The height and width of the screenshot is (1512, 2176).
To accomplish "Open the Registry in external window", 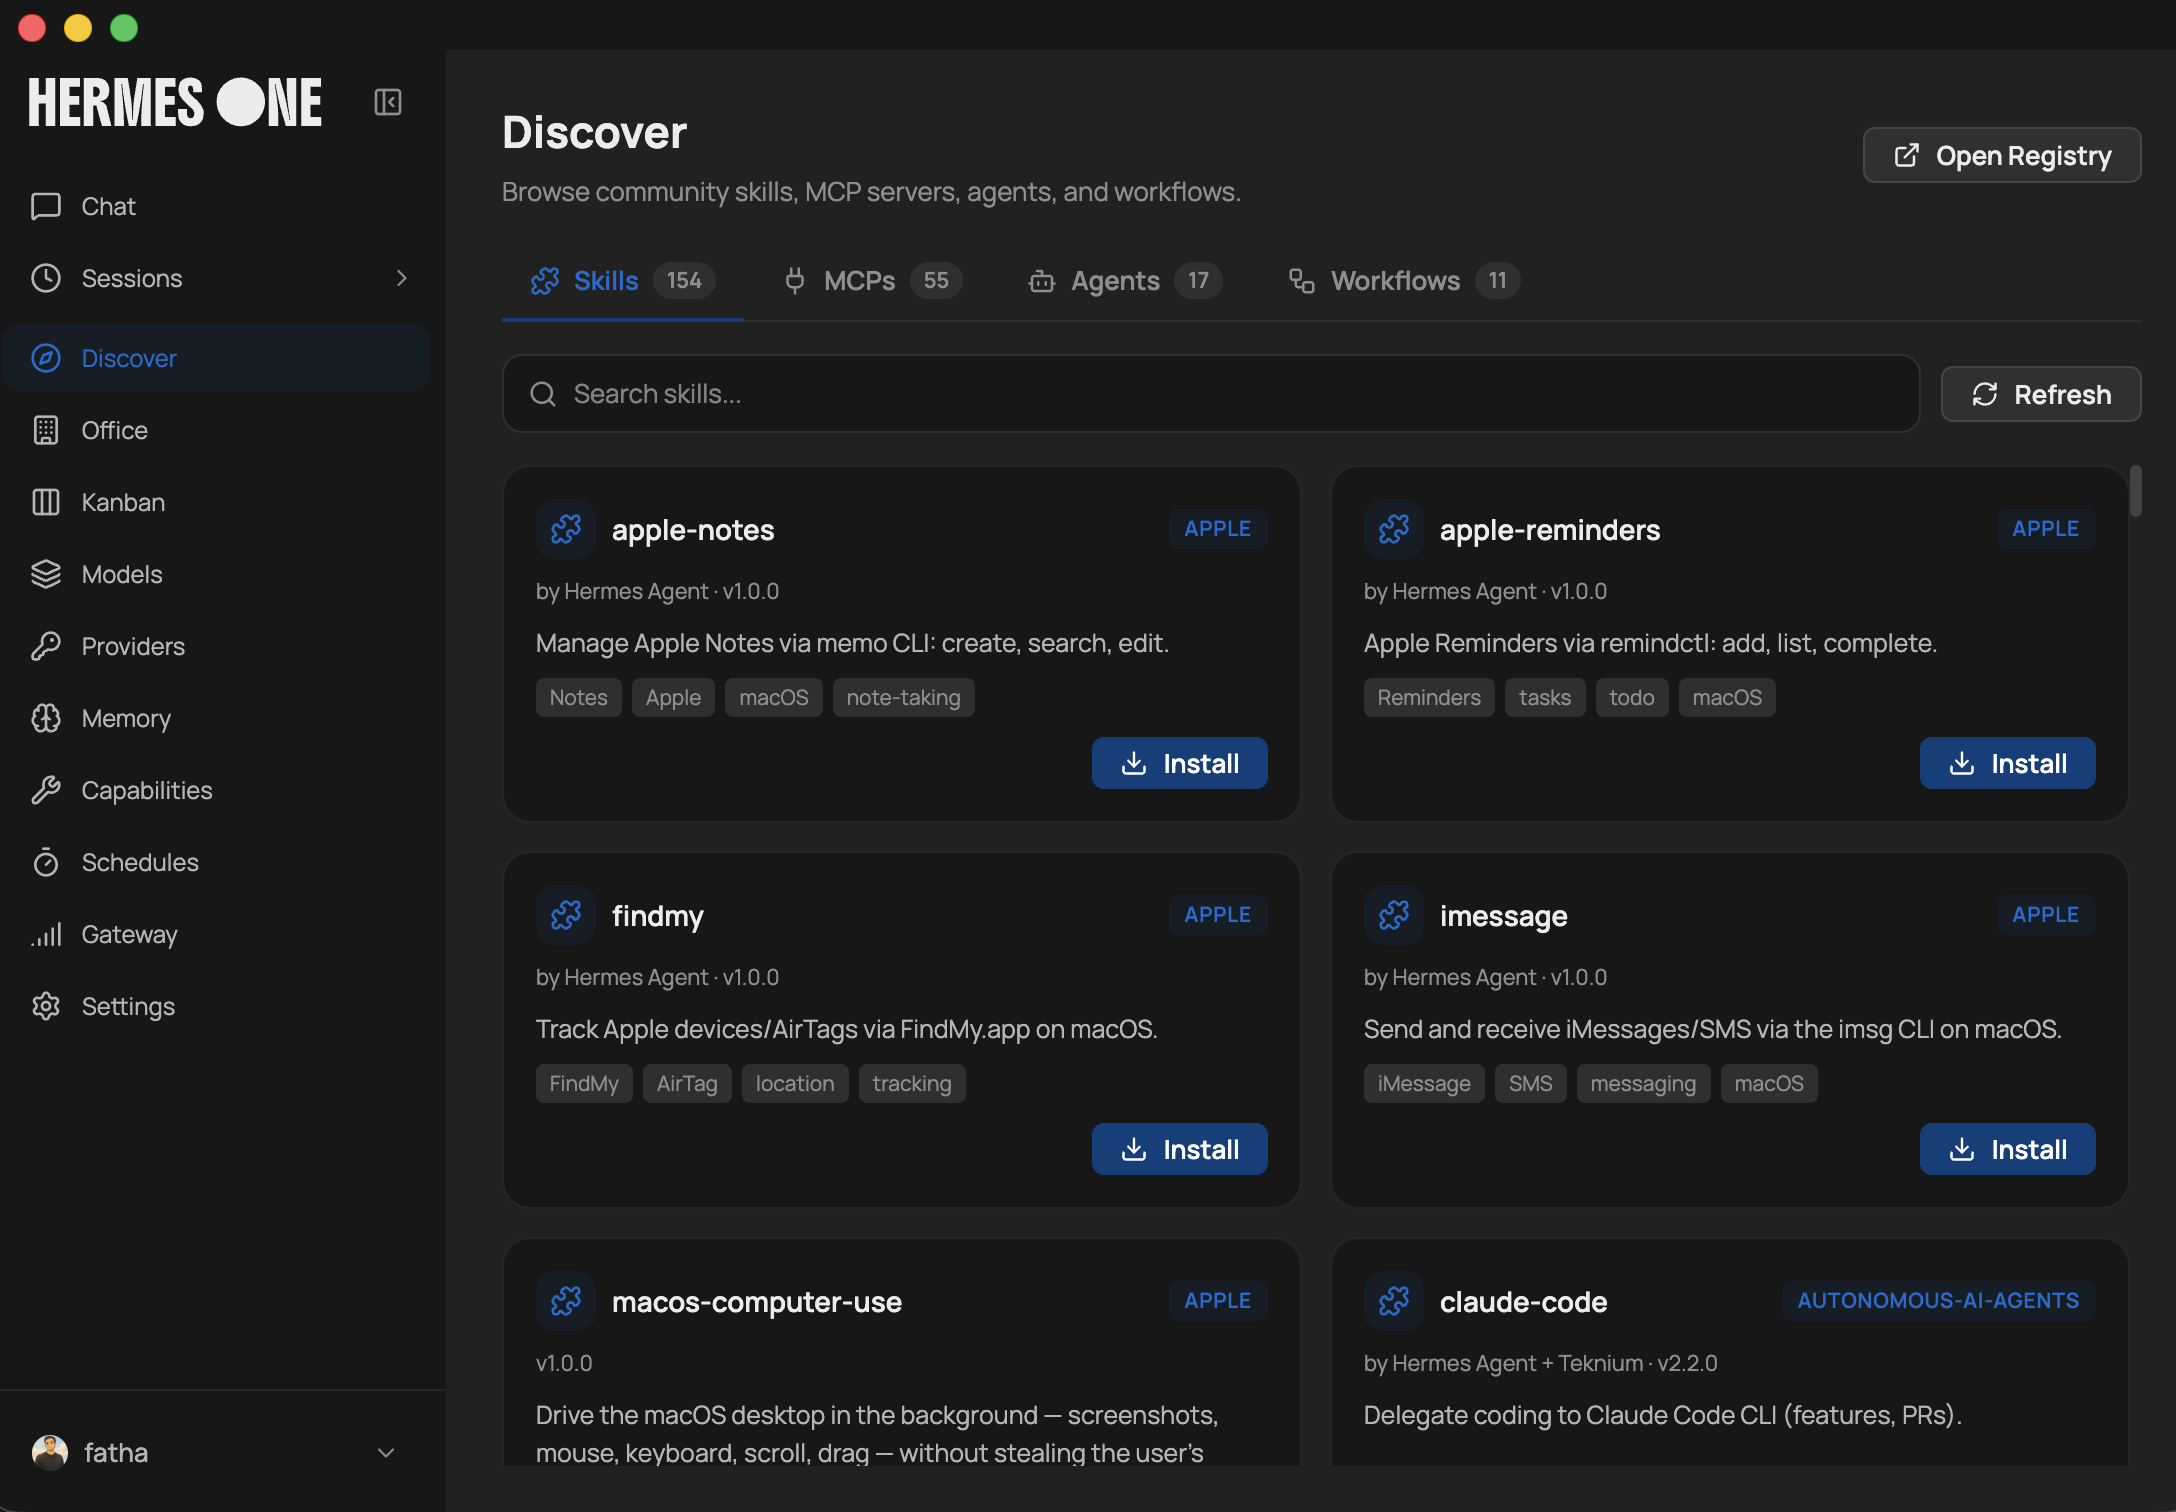I will click(2002, 155).
